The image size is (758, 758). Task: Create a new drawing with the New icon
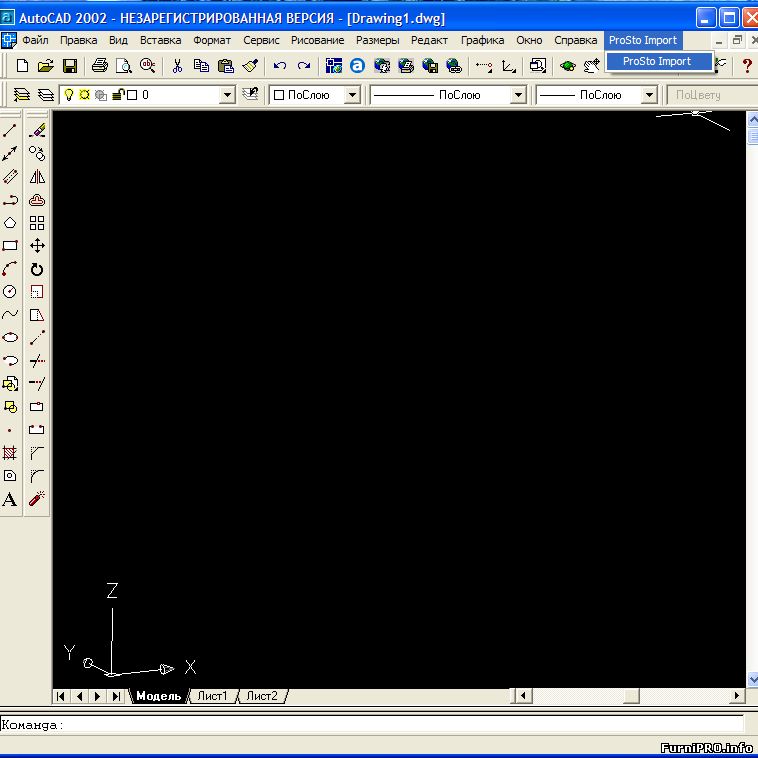[22, 65]
